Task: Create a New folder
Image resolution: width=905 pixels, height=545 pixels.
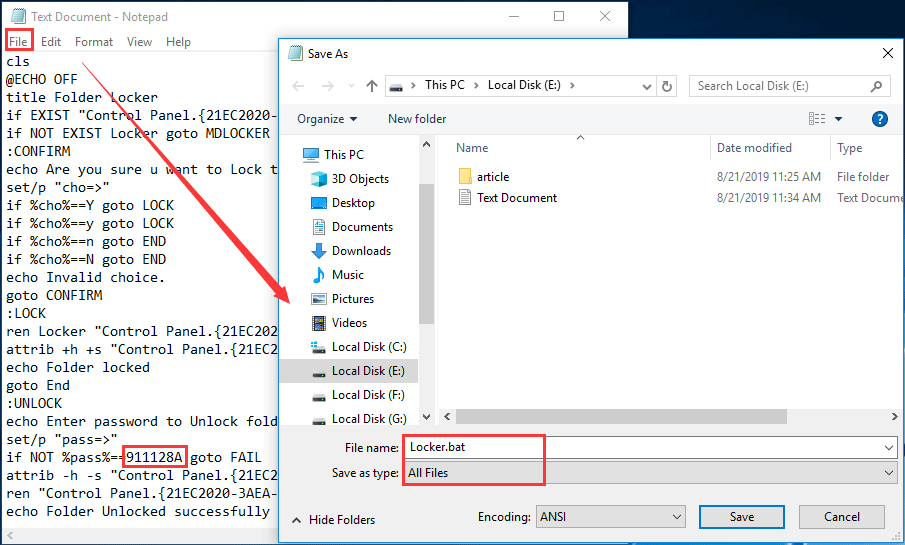Action: tap(417, 119)
